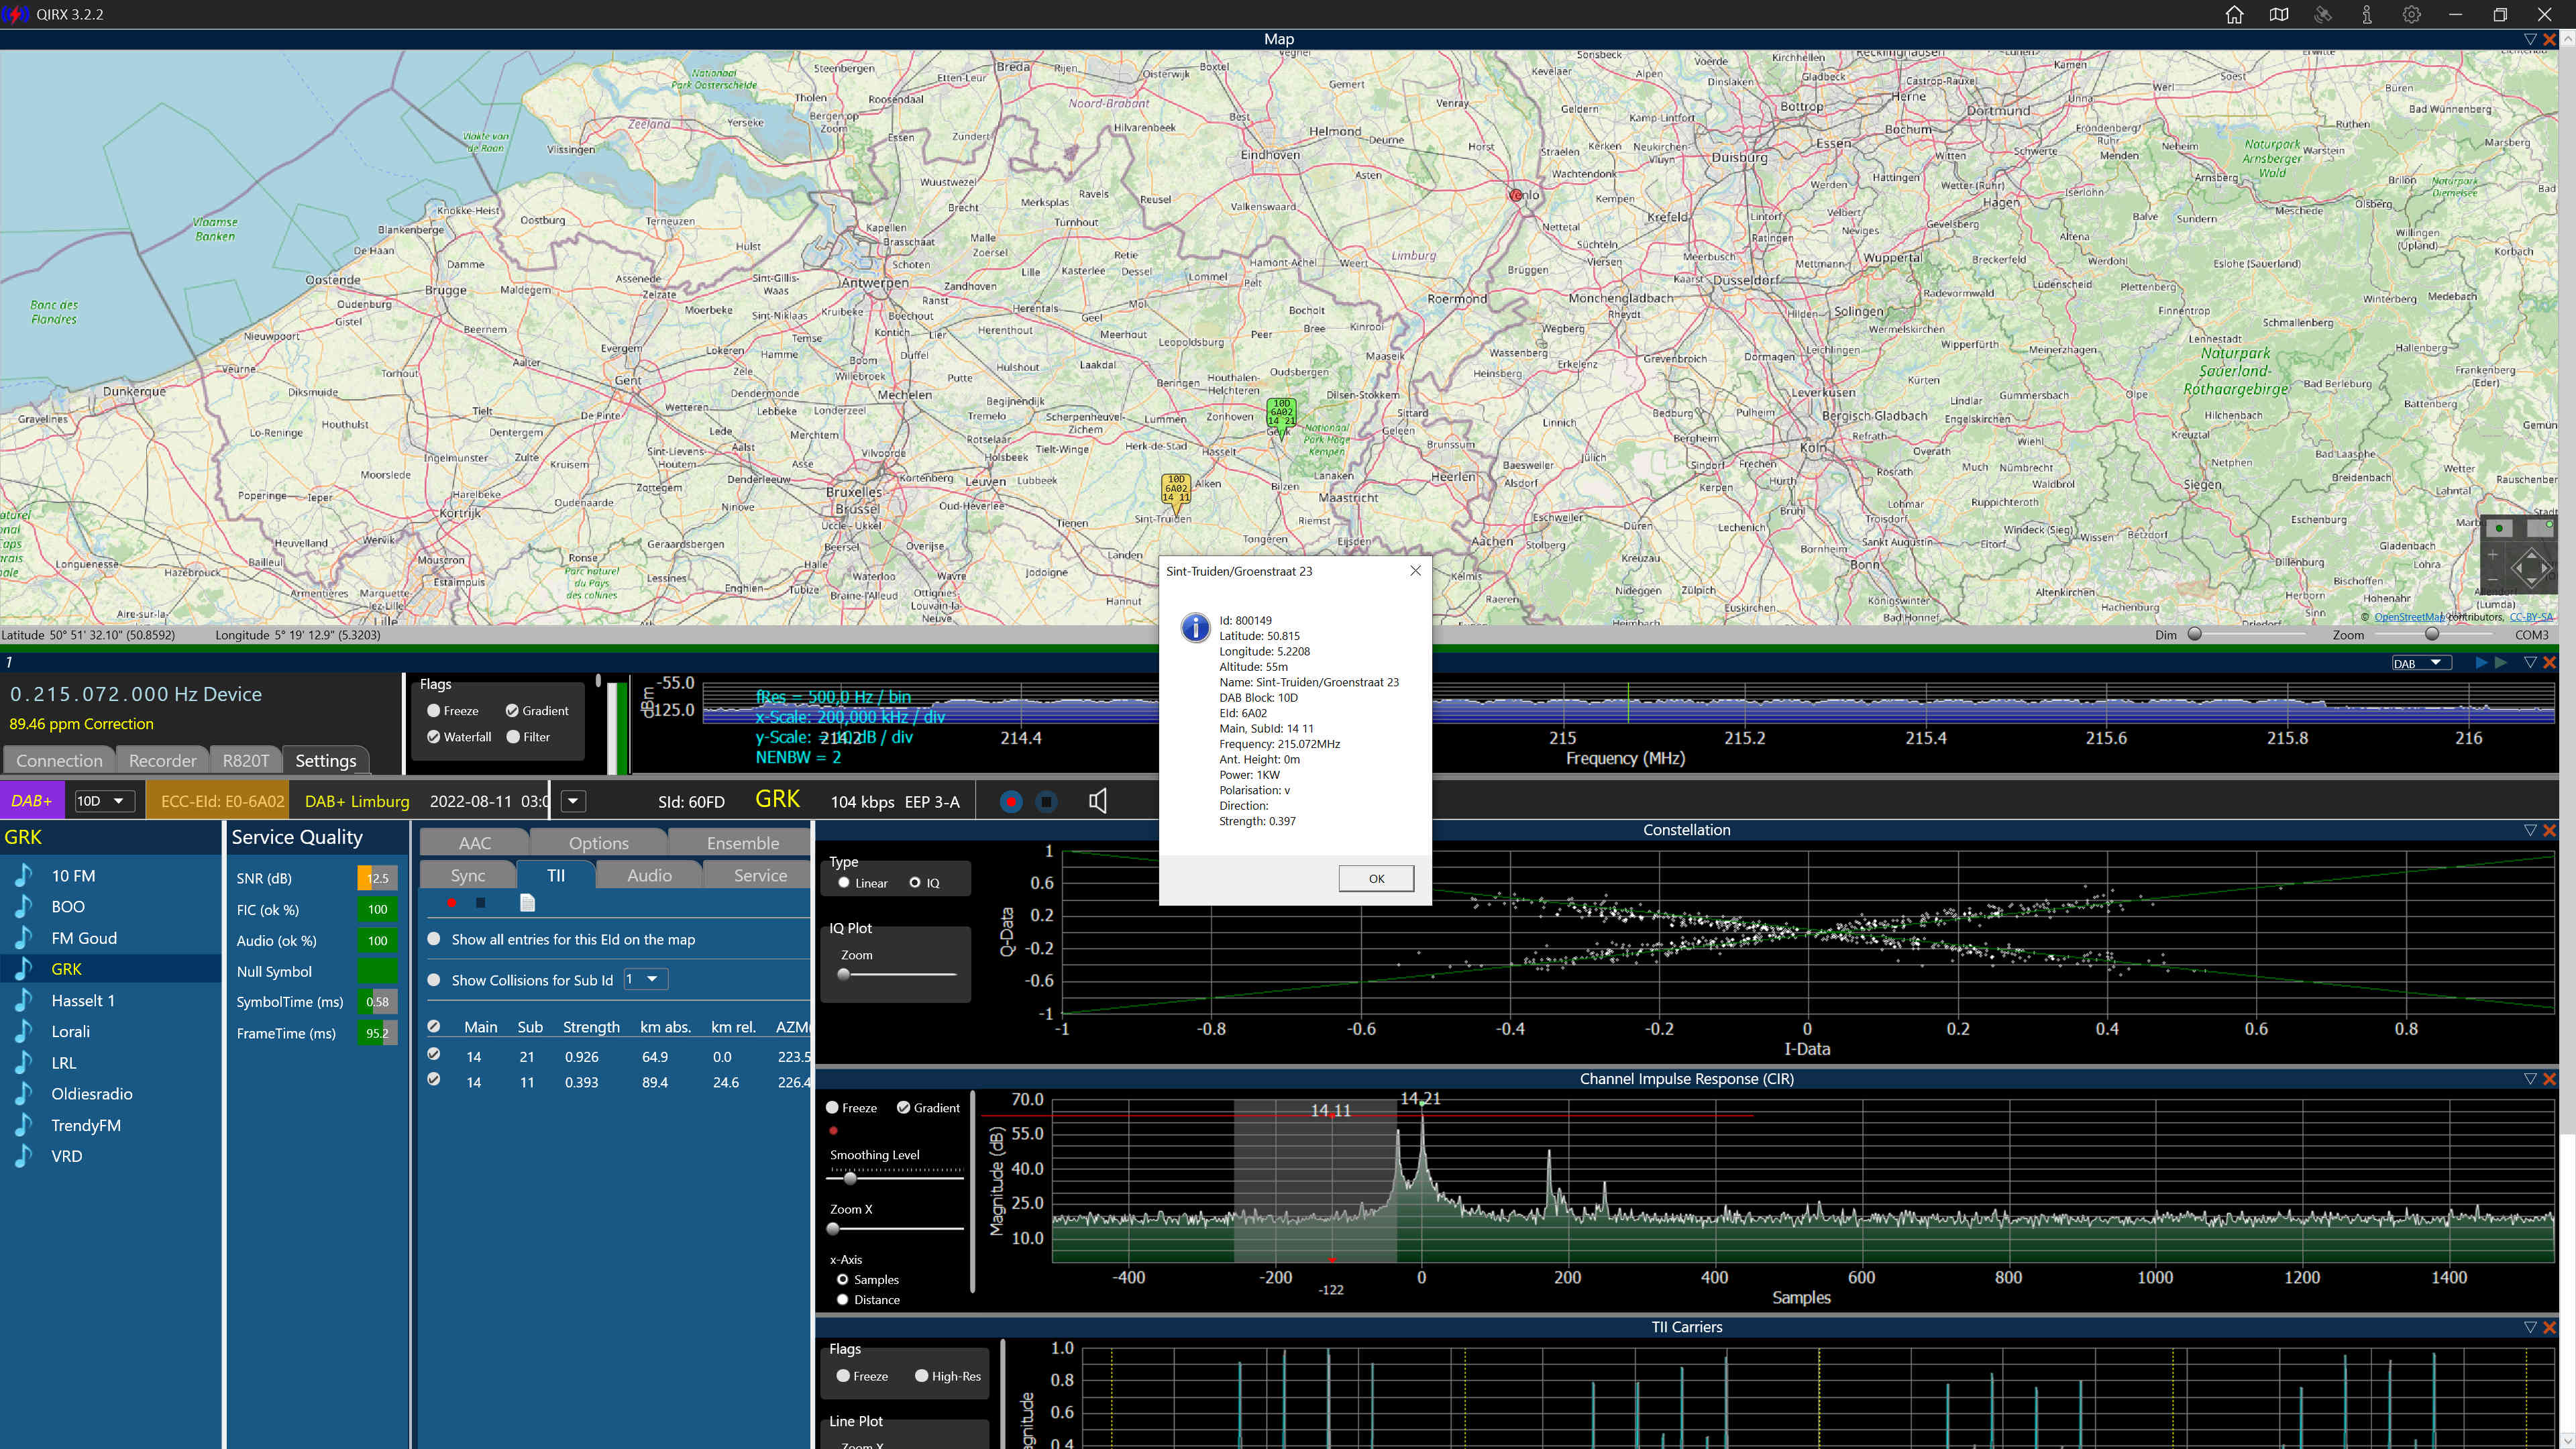
Task: Toggle CIR Gradient option
Action: (x=928, y=1108)
